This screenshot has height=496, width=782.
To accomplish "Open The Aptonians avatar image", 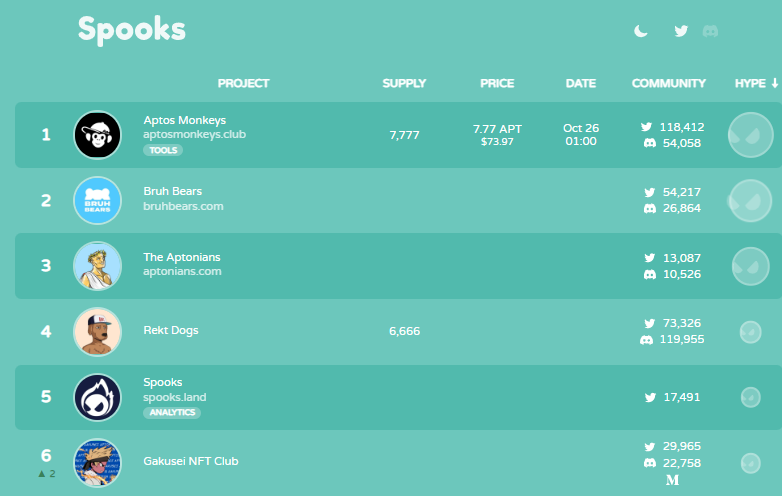I will tap(97, 266).
